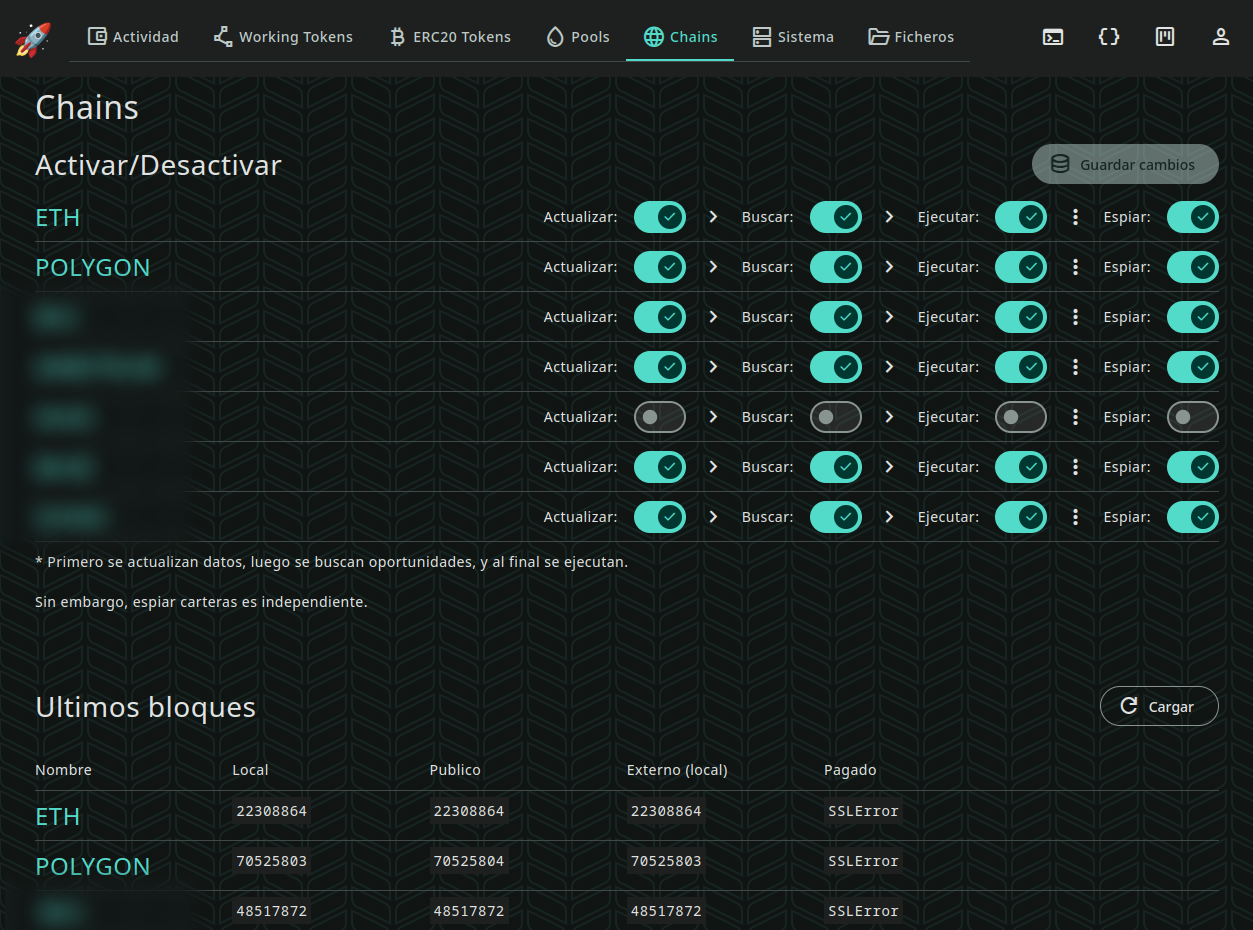
Task: Open the user account icon
Action: [1221, 37]
